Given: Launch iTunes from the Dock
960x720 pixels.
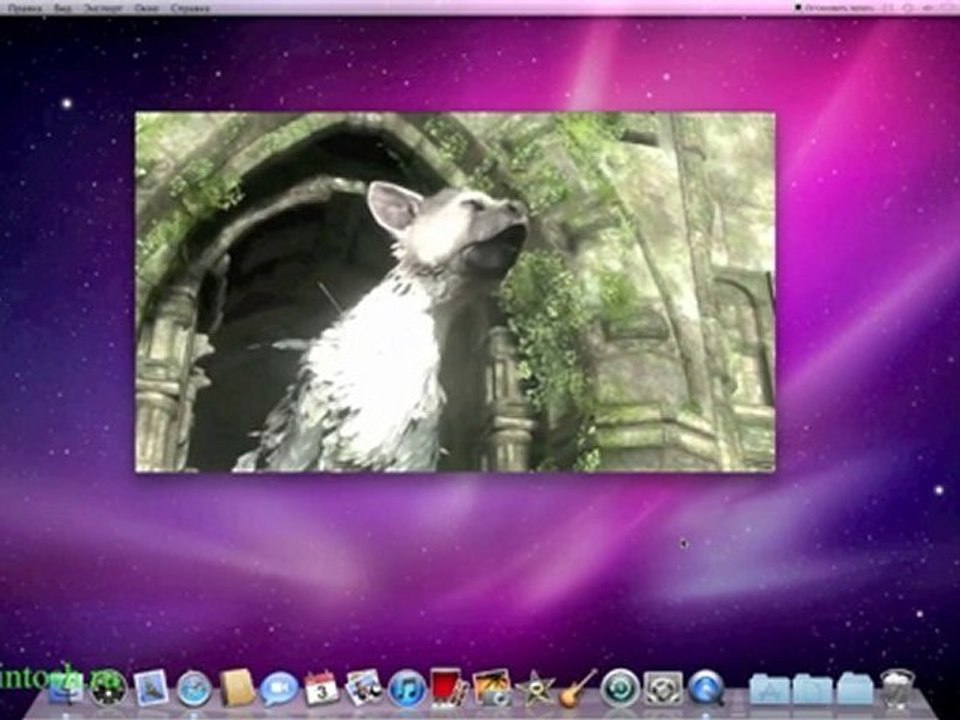Looking at the screenshot, I should [407, 688].
